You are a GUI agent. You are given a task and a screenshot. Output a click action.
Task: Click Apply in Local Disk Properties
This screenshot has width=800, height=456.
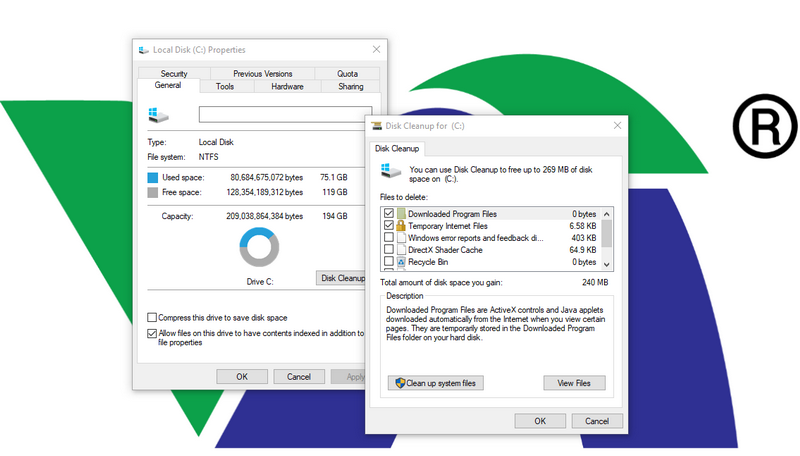point(348,376)
